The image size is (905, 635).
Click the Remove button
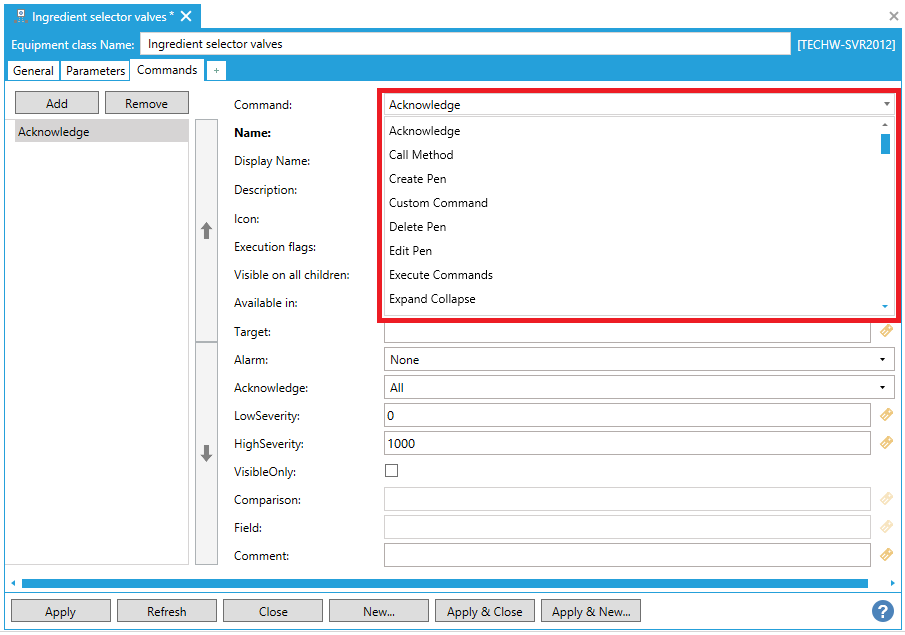[x=146, y=103]
